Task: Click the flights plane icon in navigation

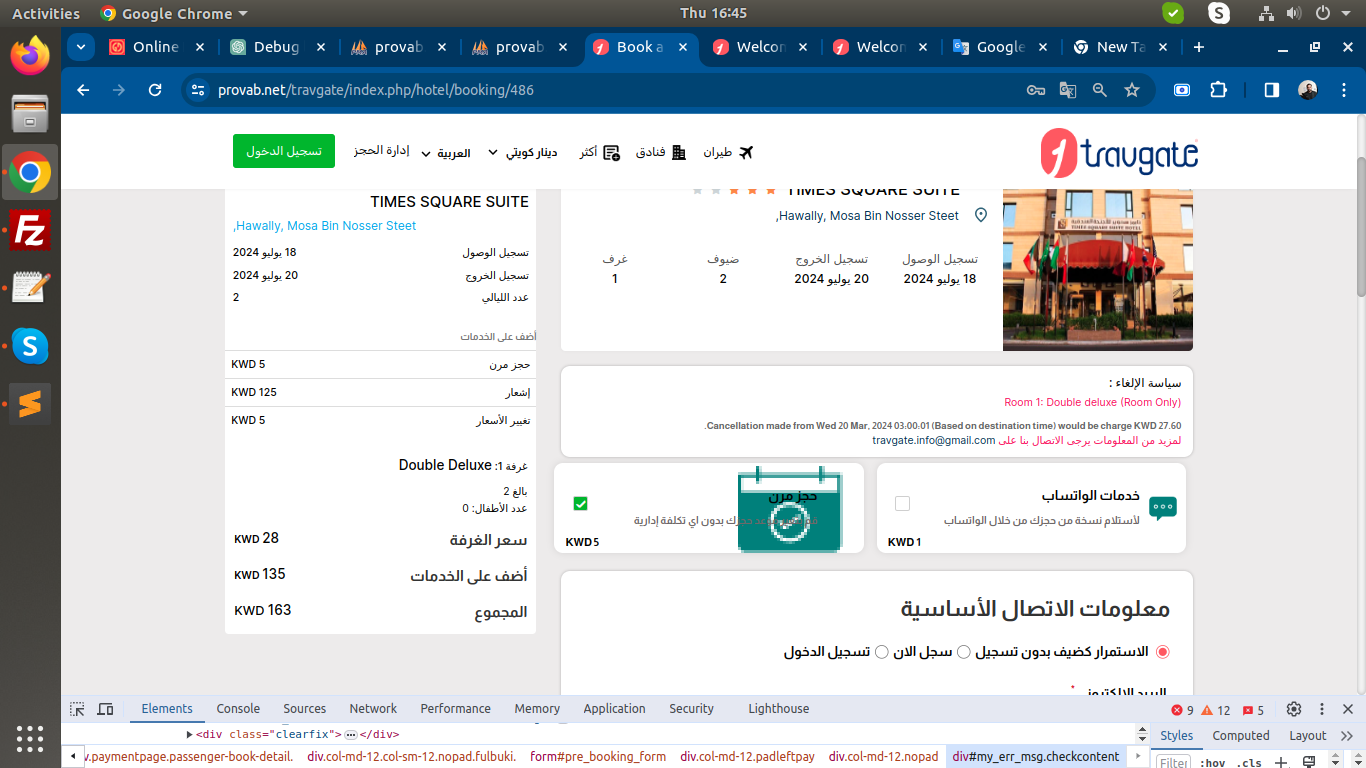Action: coord(744,153)
